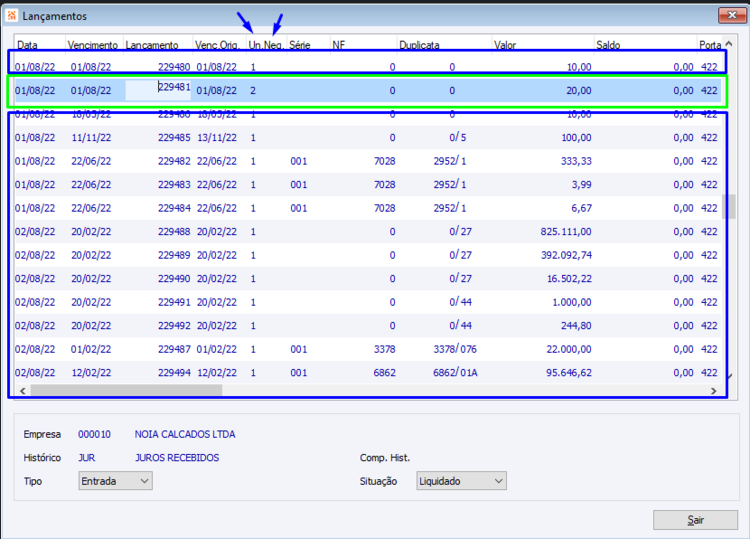The width and height of the screenshot is (750, 539).
Task: Click the Saldo column header
Action: (x=645, y=45)
